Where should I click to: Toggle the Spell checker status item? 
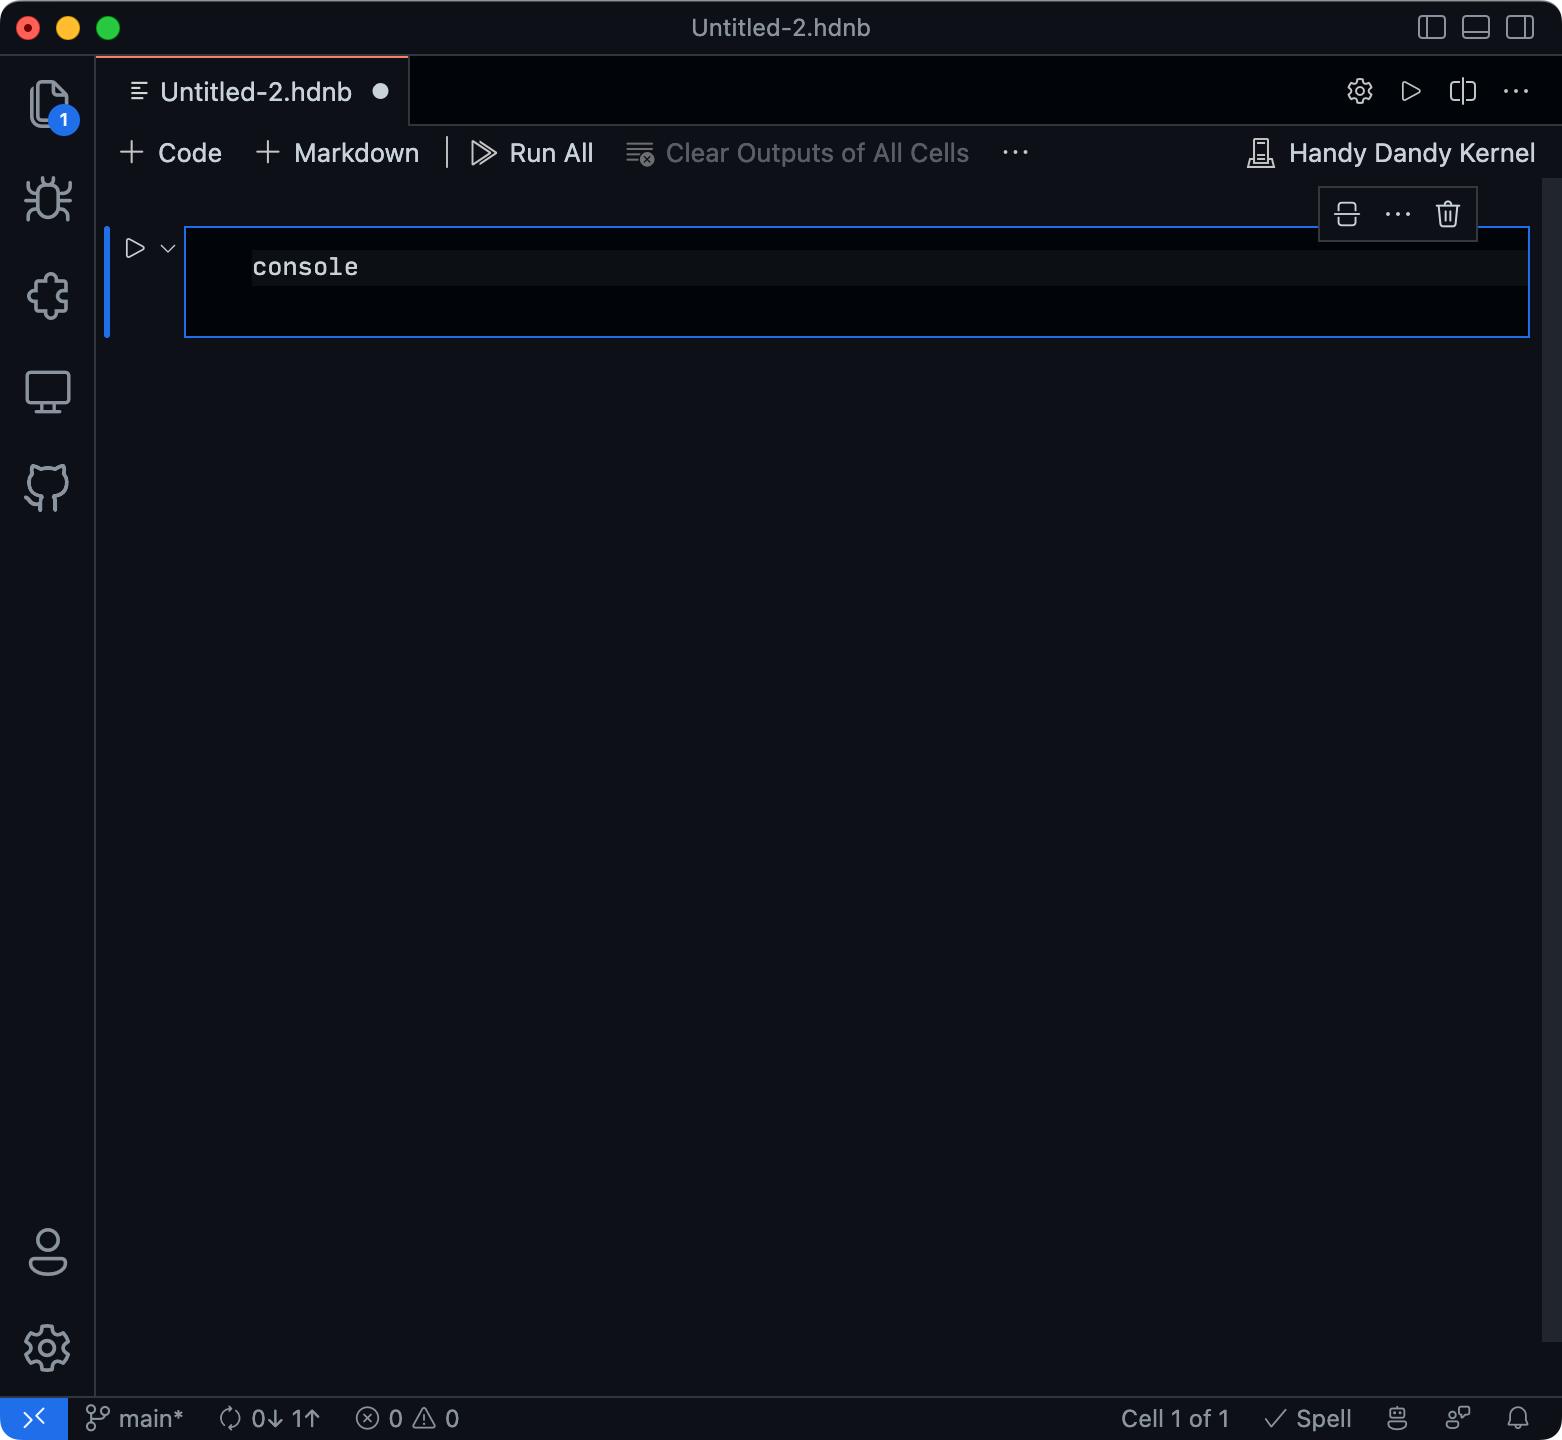coord(1308,1418)
